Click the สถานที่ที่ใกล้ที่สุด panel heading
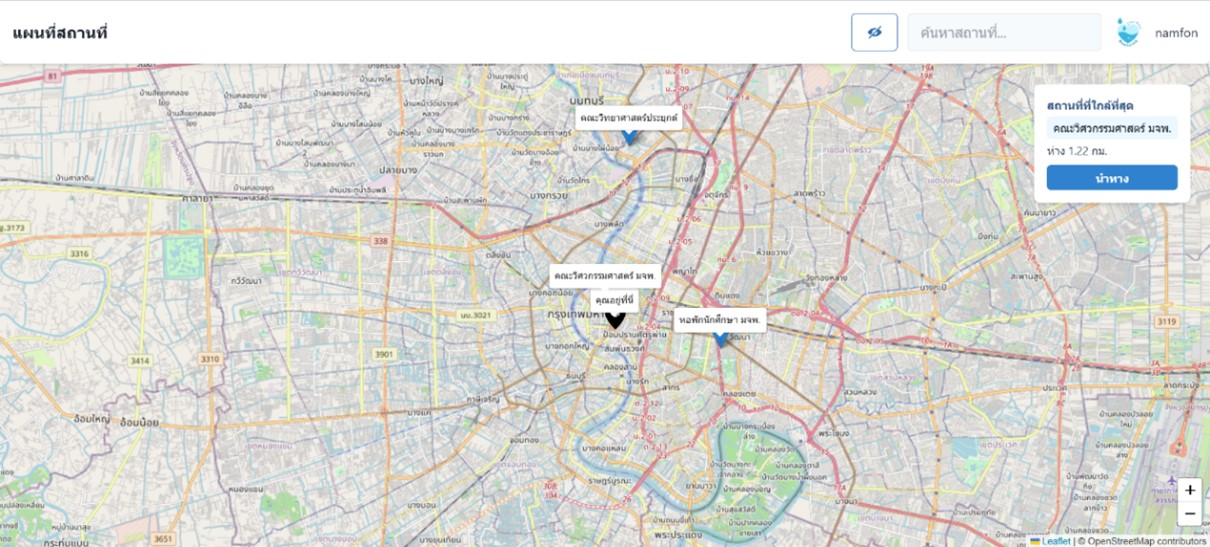Image resolution: width=1210 pixels, height=547 pixels. tap(1090, 105)
